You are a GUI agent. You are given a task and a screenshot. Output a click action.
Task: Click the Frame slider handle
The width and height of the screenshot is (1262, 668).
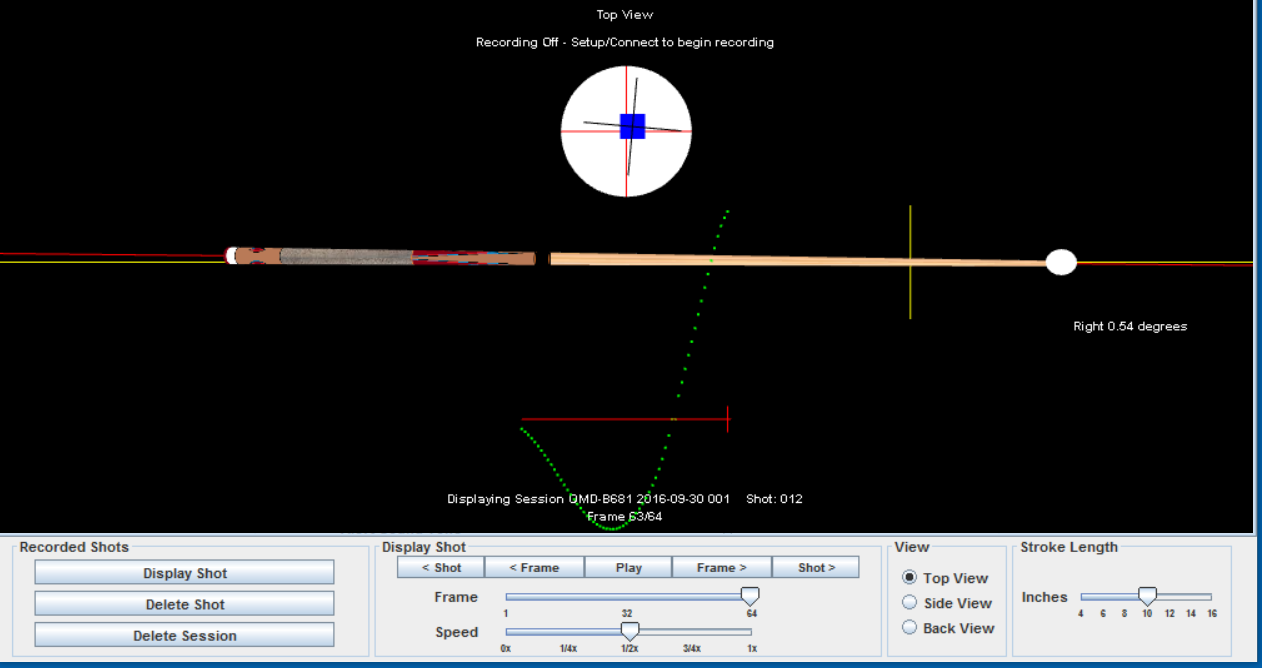click(x=749, y=596)
